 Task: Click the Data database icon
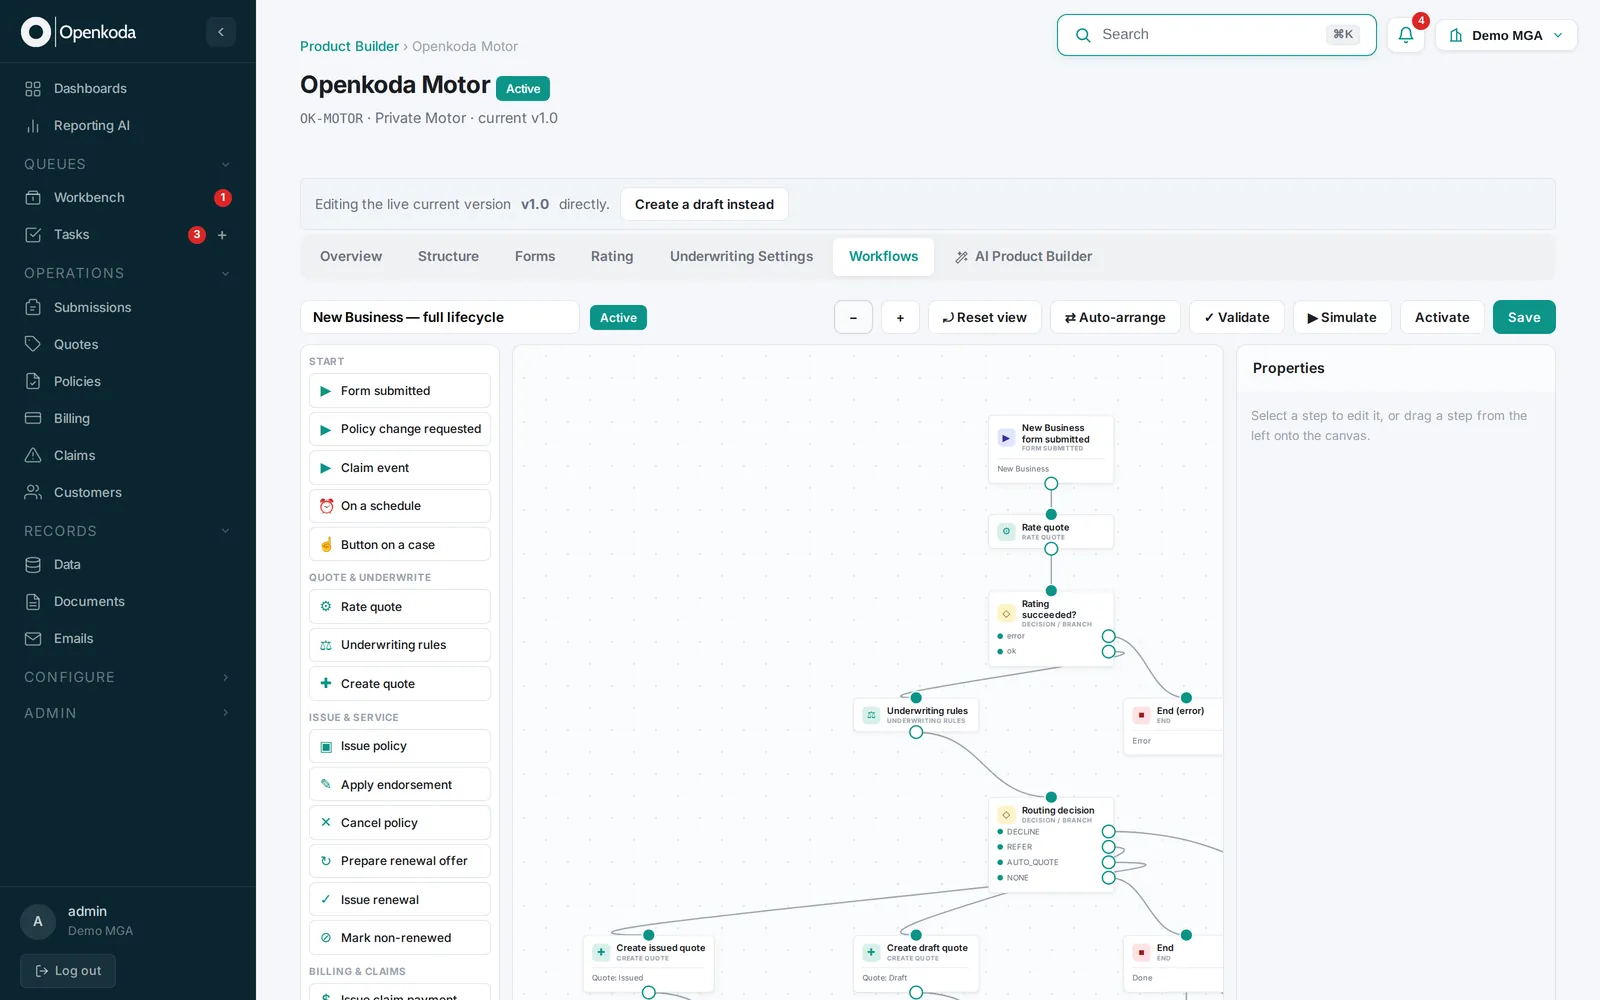pyautogui.click(x=33, y=565)
